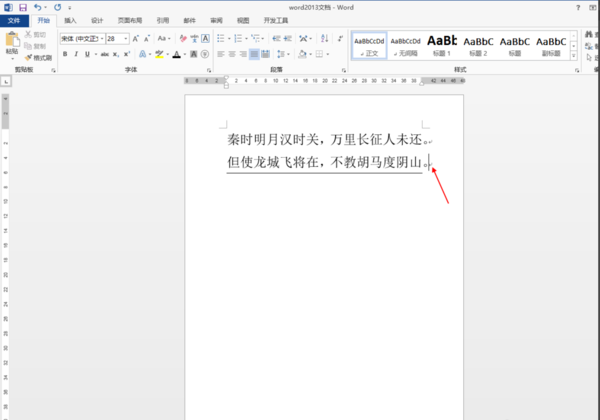Toggle Subscript formatting
The width and height of the screenshot is (600, 420).
click(116, 54)
